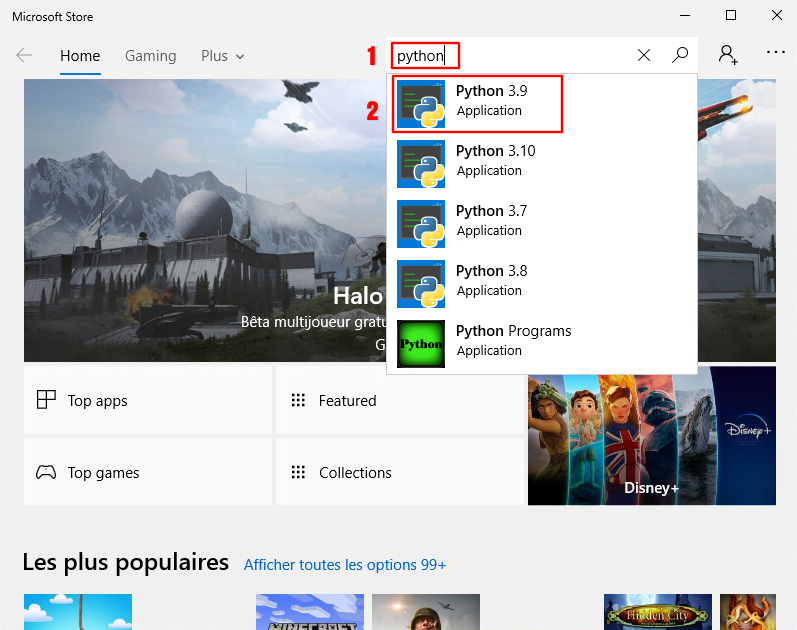
Task: Open the user account sign-in icon
Action: point(728,55)
